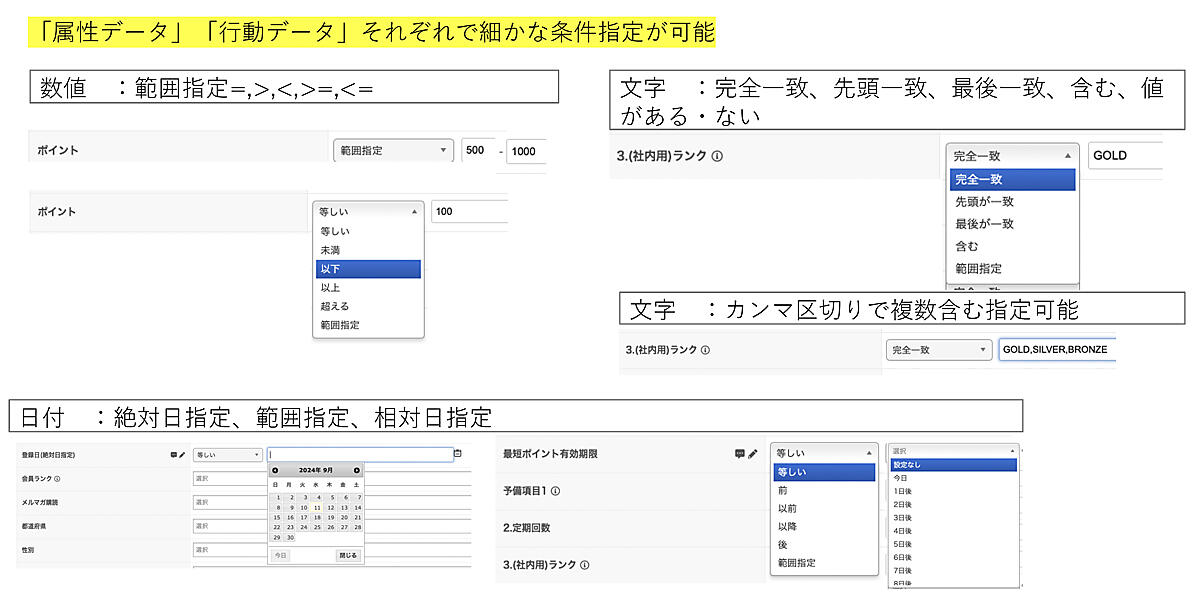This screenshot has height=601, width=1200.
Task: Go to next month in calendar
Action: tap(357, 470)
